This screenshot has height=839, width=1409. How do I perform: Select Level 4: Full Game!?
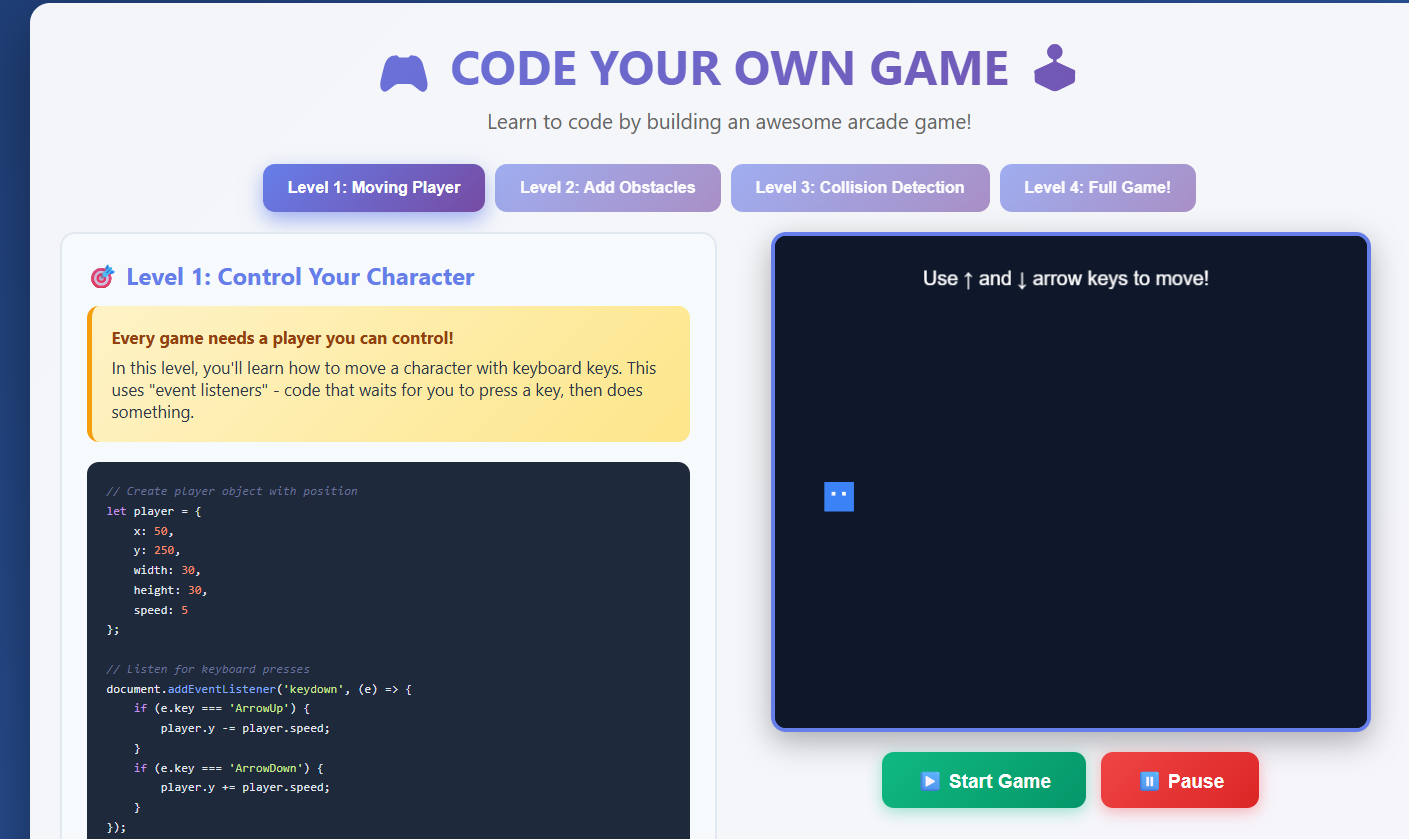(x=1097, y=187)
